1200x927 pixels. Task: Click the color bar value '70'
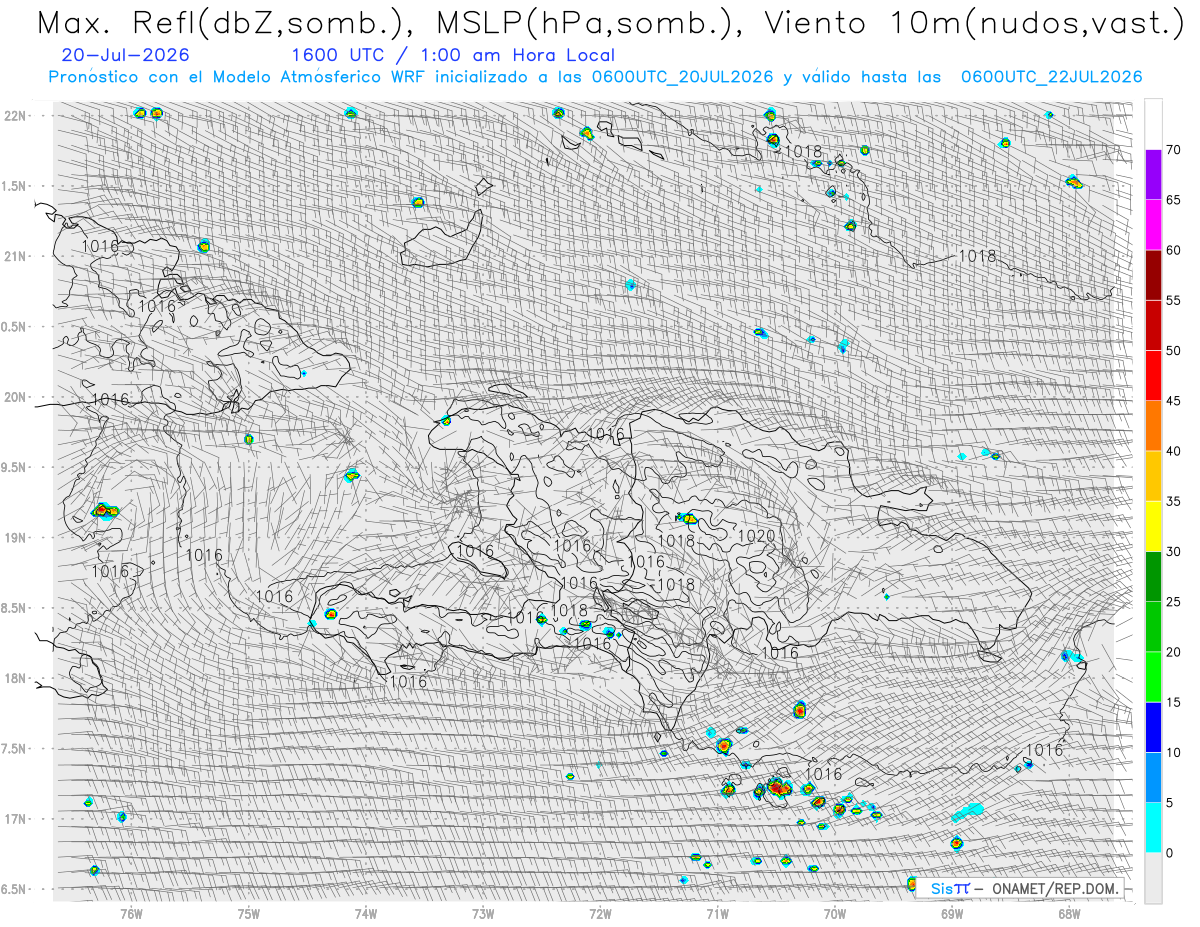coord(1173,150)
